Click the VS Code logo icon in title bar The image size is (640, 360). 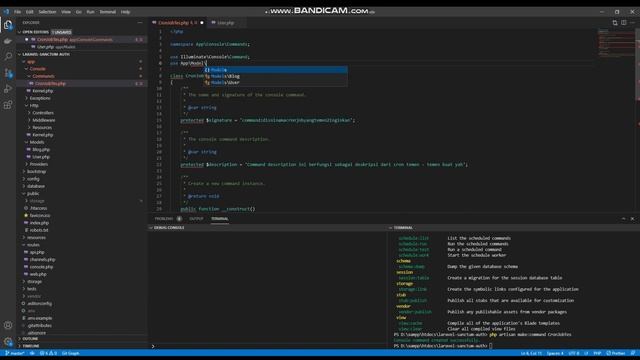(x=6, y=12)
